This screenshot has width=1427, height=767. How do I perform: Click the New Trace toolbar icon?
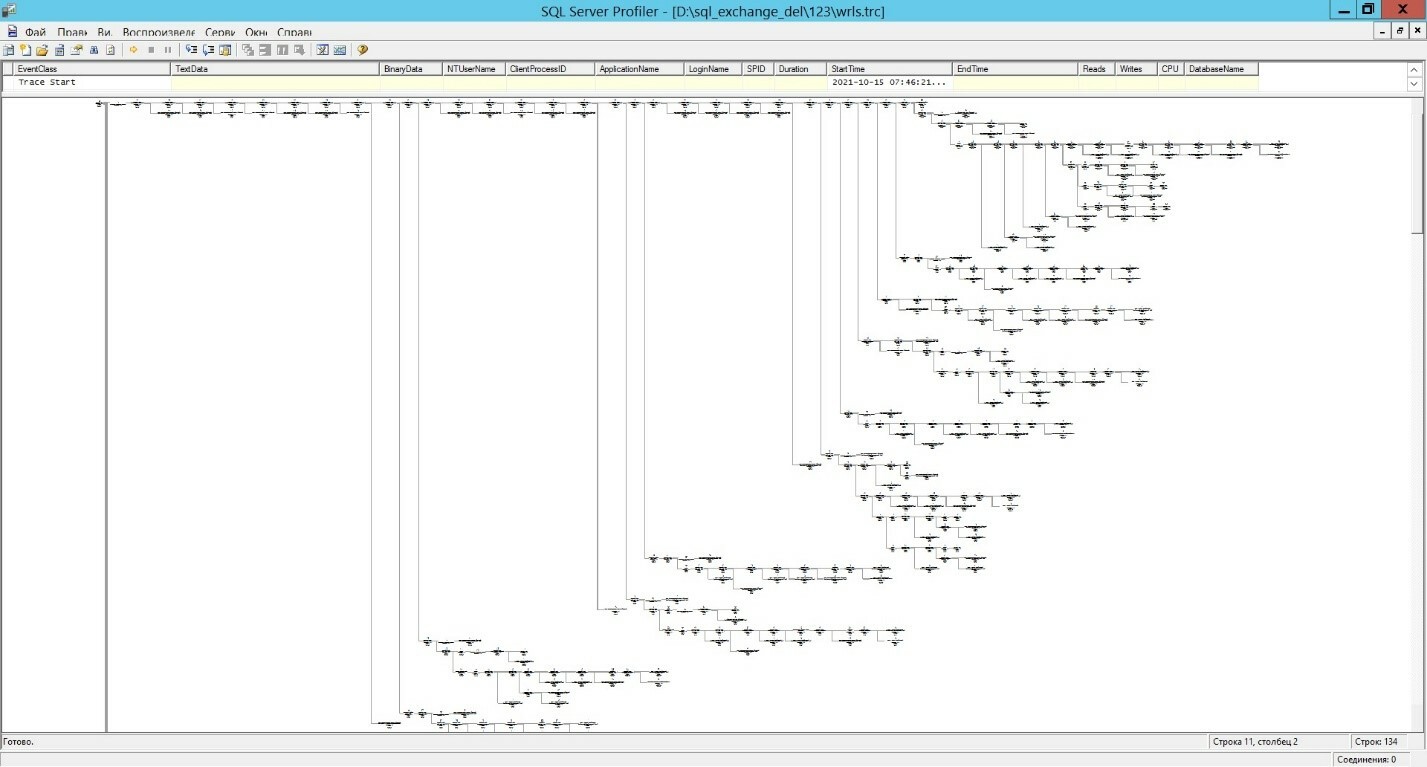tap(9, 50)
